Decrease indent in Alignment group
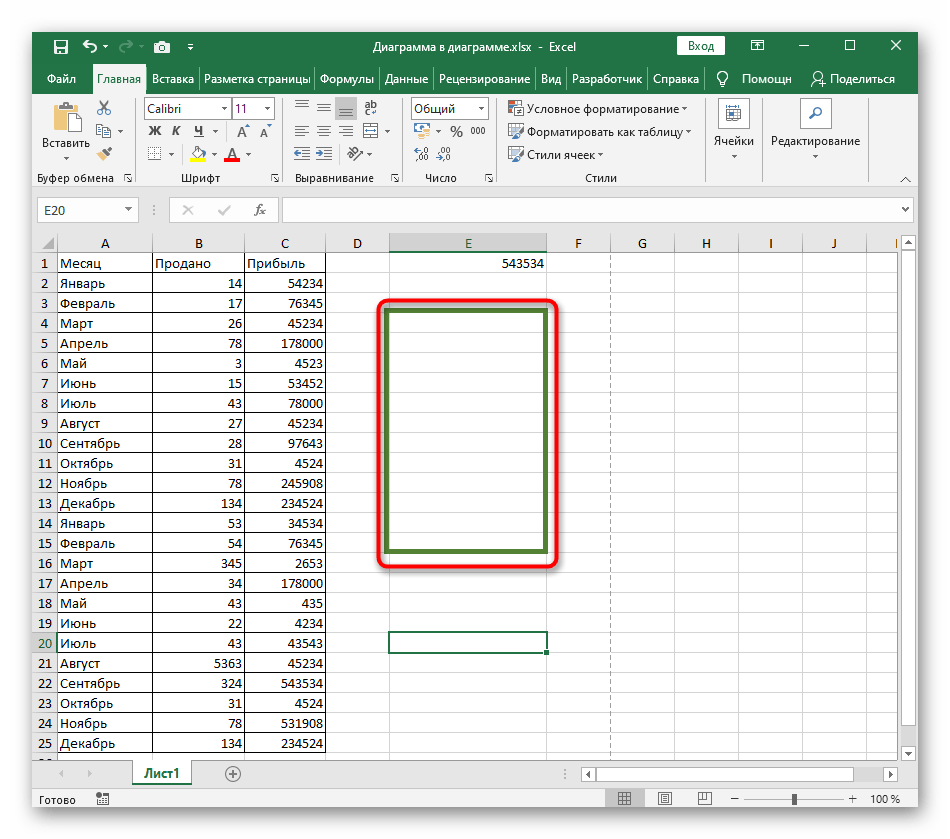This screenshot has height=839, width=950. [x=302, y=154]
